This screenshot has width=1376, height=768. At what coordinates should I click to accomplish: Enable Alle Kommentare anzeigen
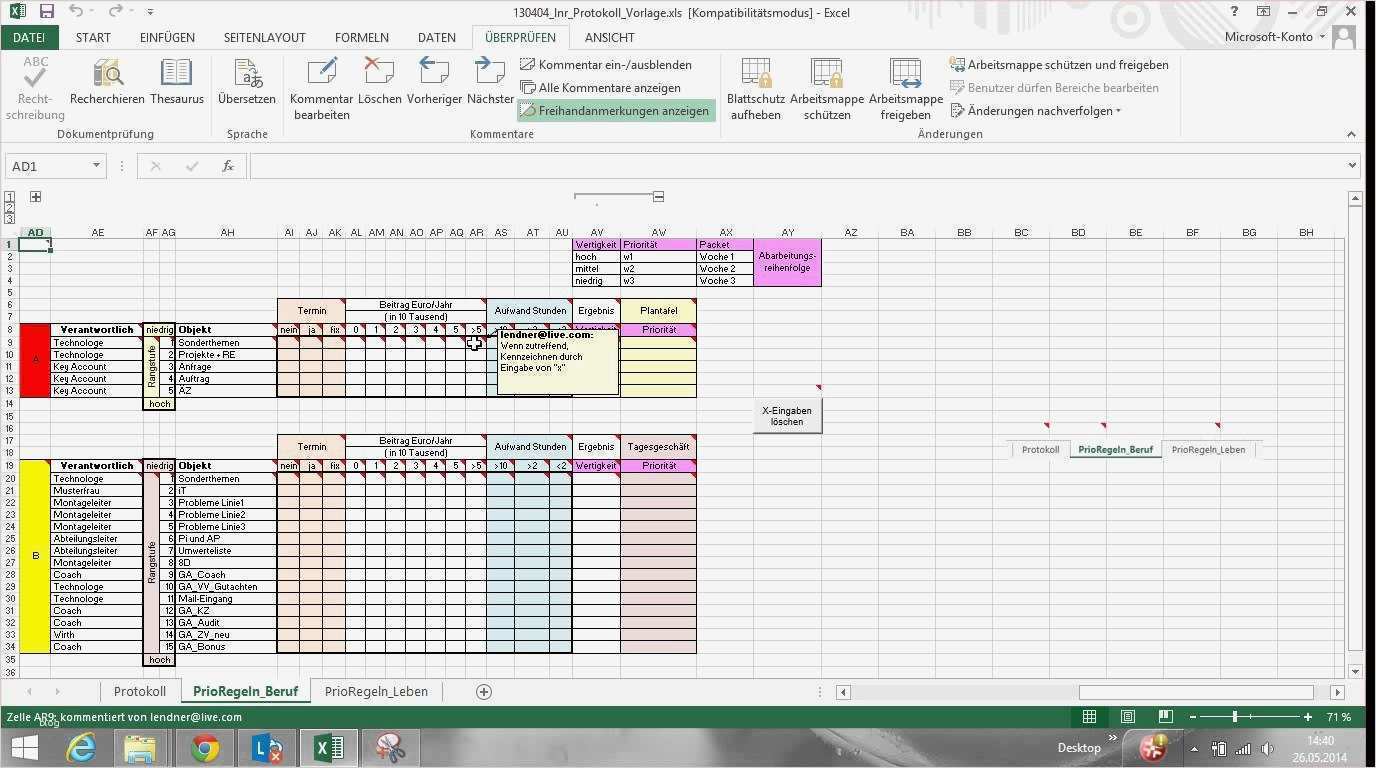pyautogui.click(x=596, y=87)
